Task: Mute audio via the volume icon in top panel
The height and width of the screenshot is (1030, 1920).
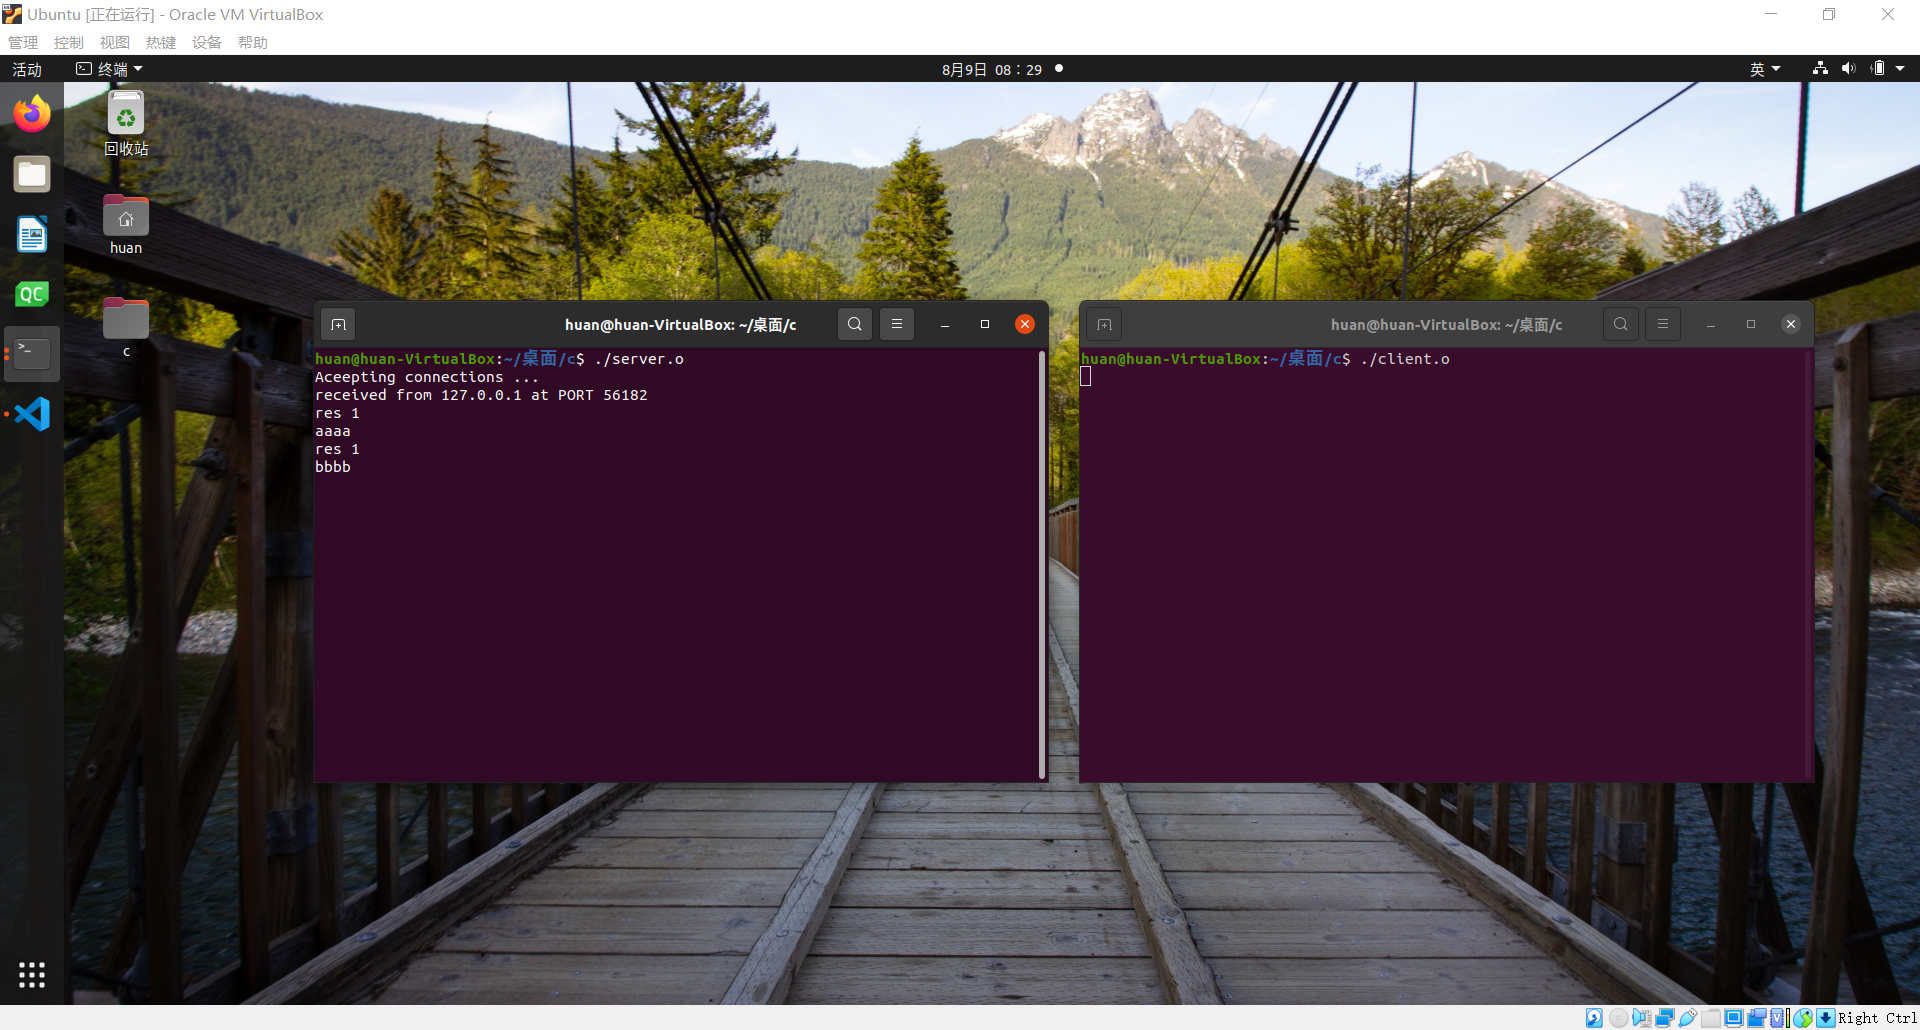Action: (1848, 68)
